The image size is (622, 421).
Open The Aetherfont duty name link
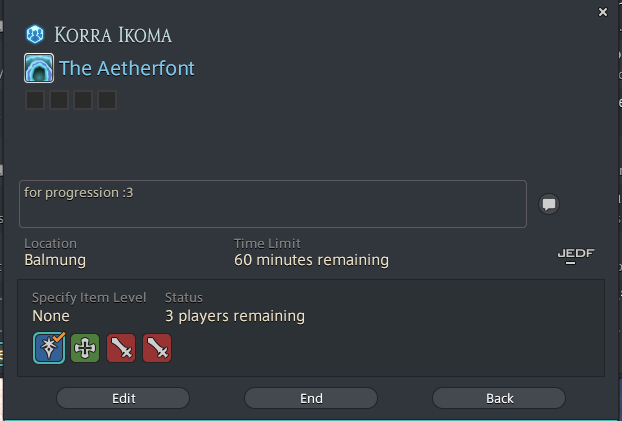[127, 69]
